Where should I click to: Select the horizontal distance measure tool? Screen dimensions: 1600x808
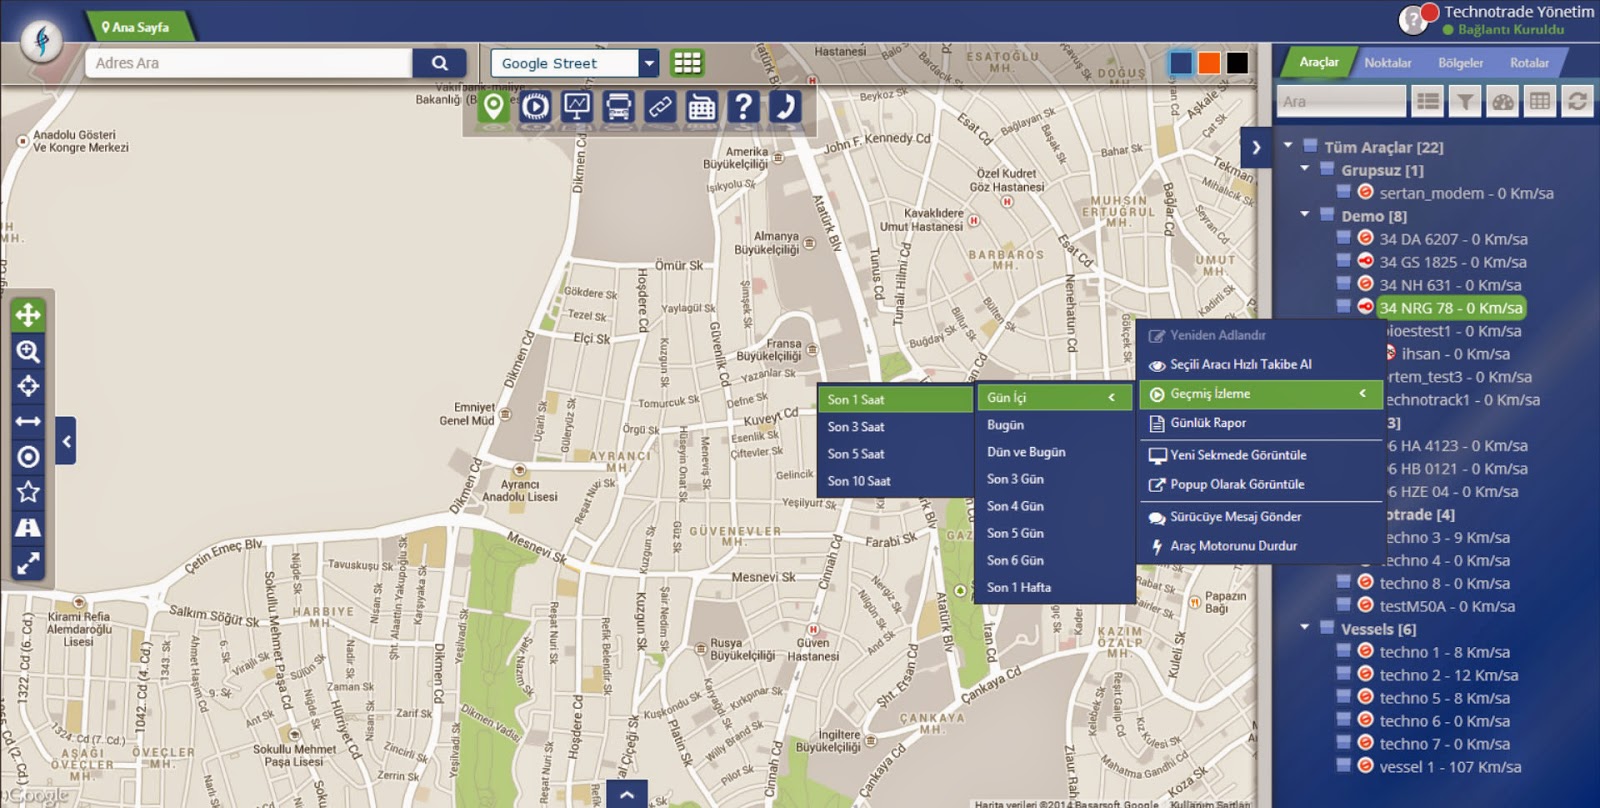click(x=28, y=421)
